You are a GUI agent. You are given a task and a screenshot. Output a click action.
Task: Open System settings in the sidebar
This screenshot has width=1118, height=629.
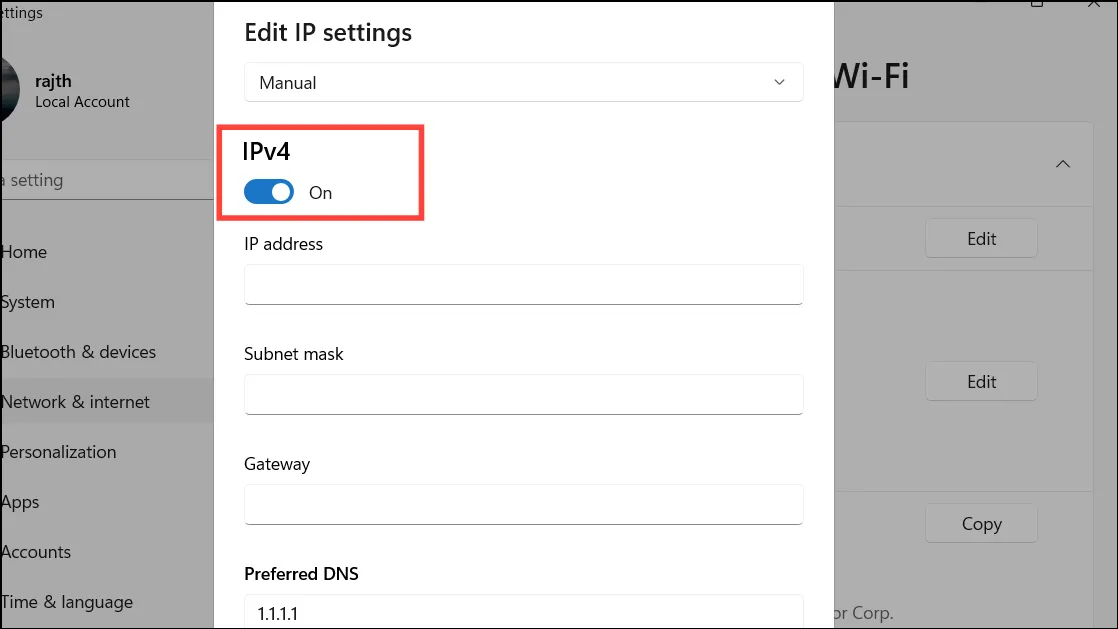coord(28,302)
